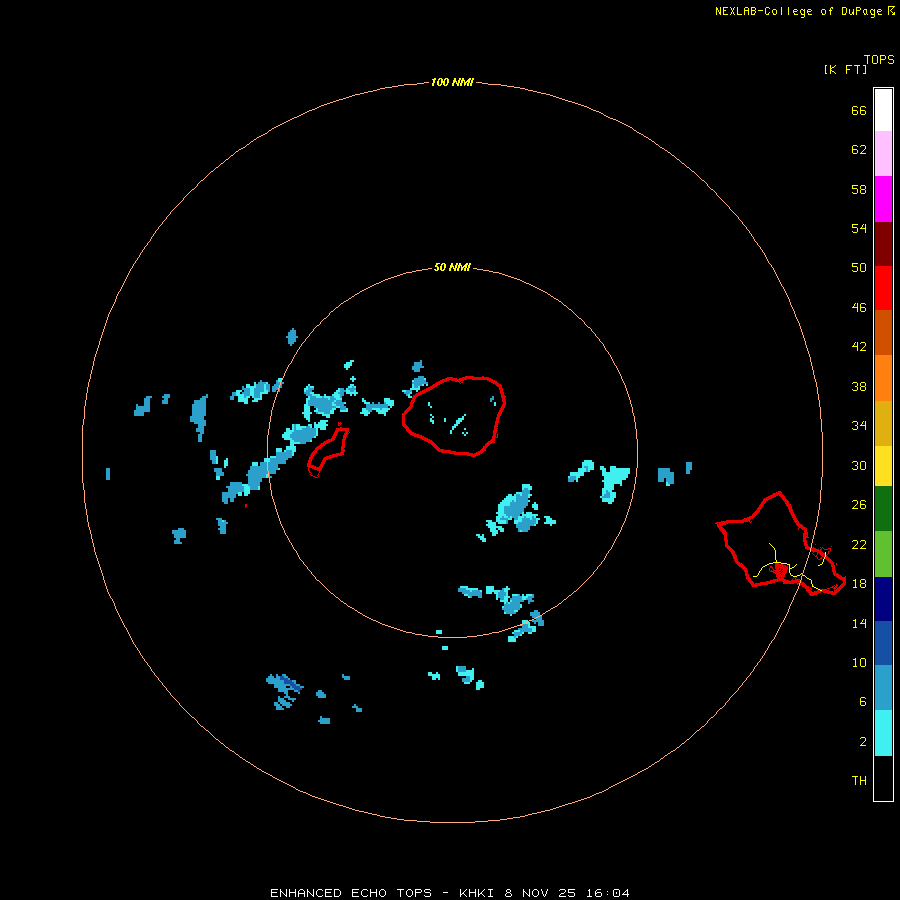Select the gold 38 kft legend swatch
This screenshot has height=900, width=900.
[x=883, y=423]
